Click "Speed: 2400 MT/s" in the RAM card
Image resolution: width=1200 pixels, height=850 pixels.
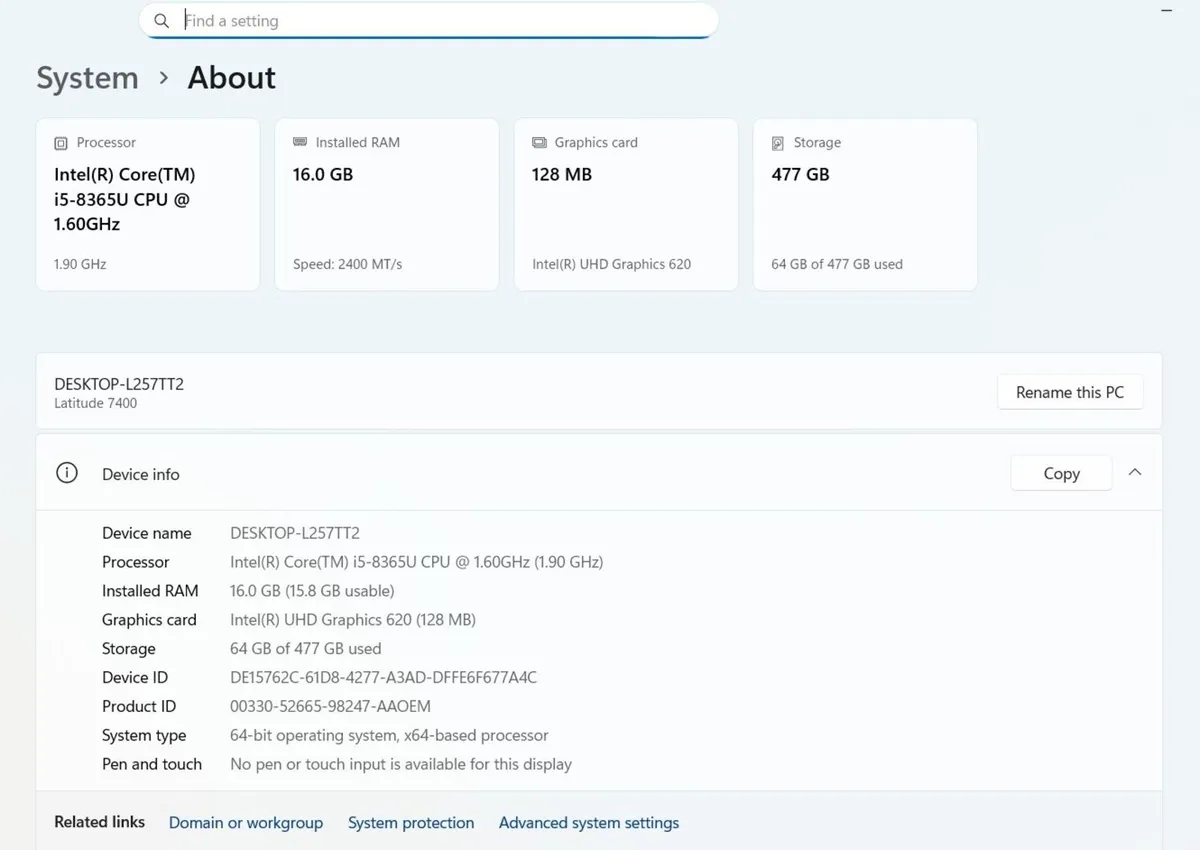[x=348, y=264]
